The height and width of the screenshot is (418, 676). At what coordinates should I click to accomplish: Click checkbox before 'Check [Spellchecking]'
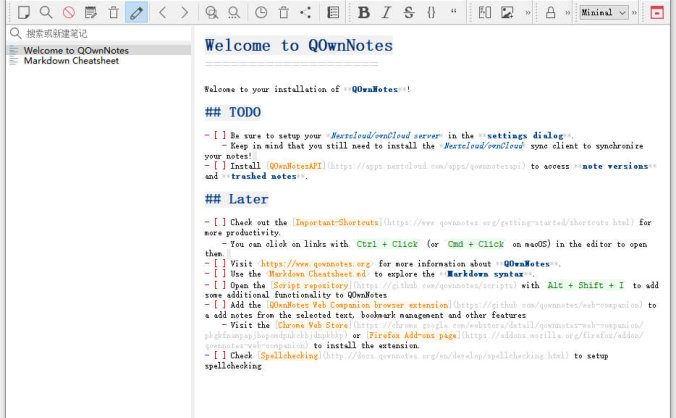pyautogui.click(x=220, y=356)
